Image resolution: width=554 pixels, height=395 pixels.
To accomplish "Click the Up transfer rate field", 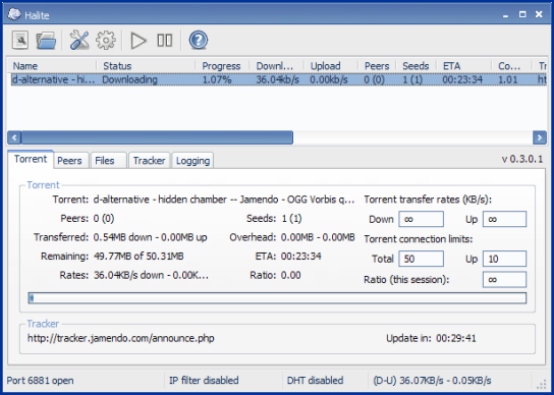I will tap(505, 219).
